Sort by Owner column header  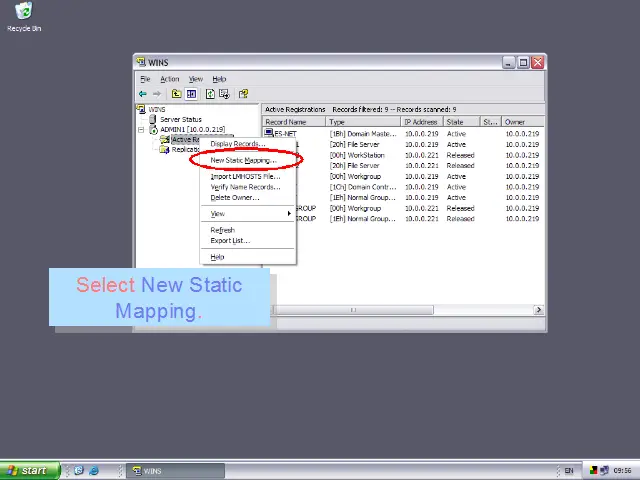click(x=522, y=122)
